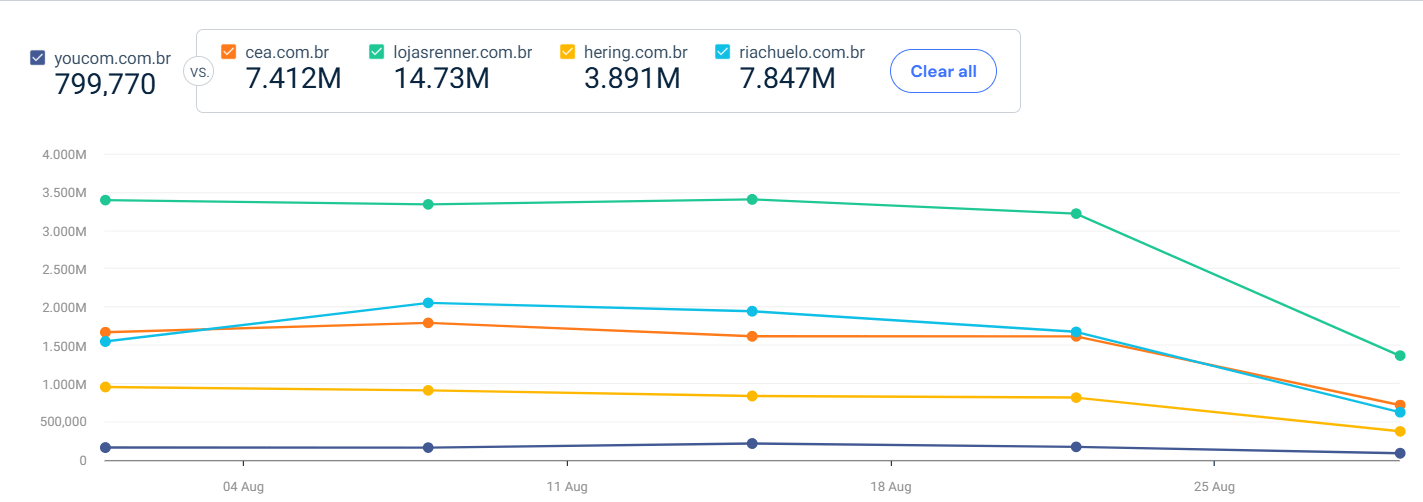Click the 11 Aug date label

tap(567, 487)
